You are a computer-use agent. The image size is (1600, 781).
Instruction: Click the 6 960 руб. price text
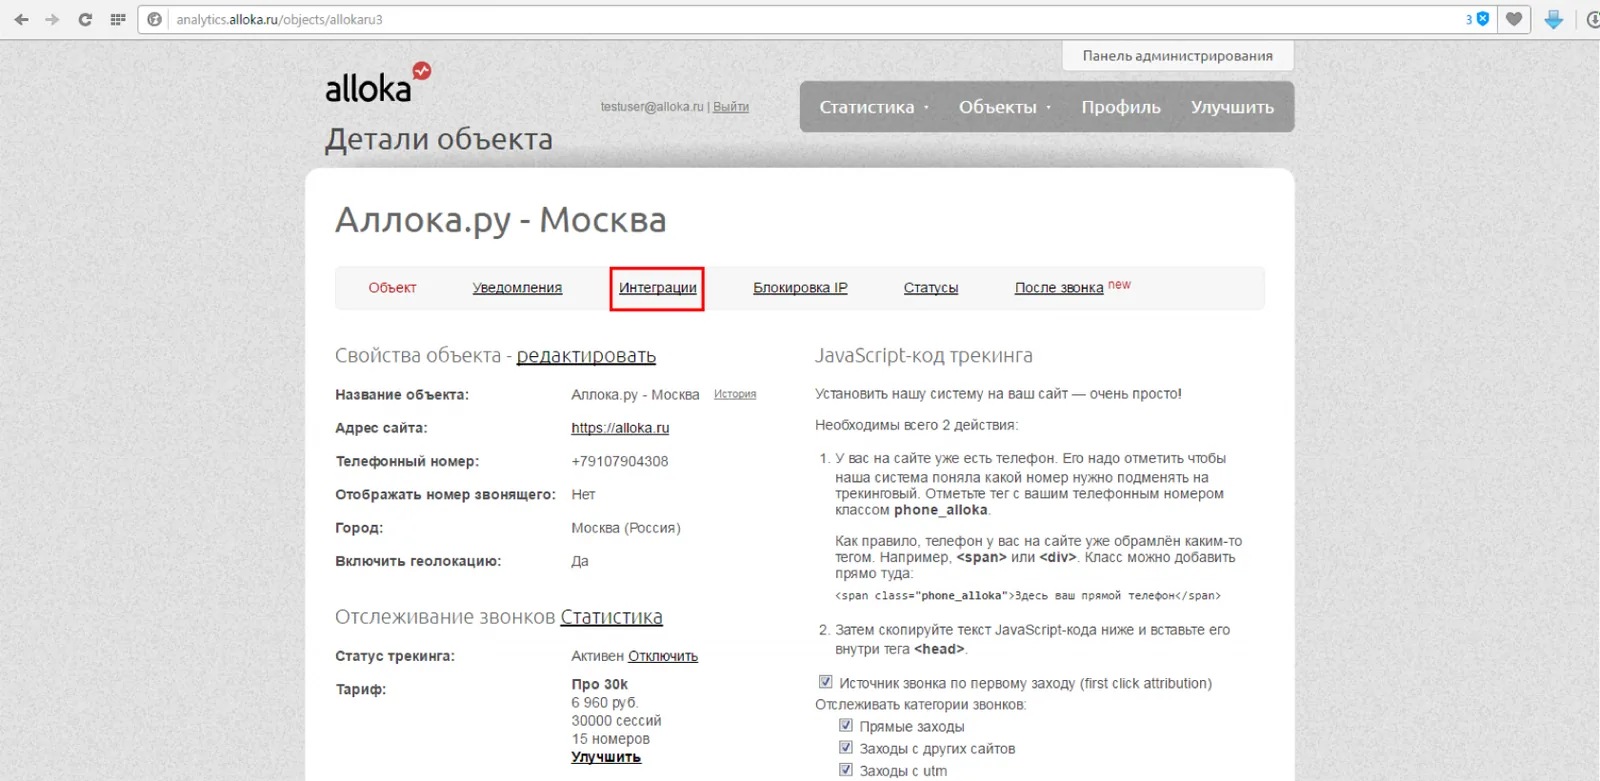coord(605,702)
